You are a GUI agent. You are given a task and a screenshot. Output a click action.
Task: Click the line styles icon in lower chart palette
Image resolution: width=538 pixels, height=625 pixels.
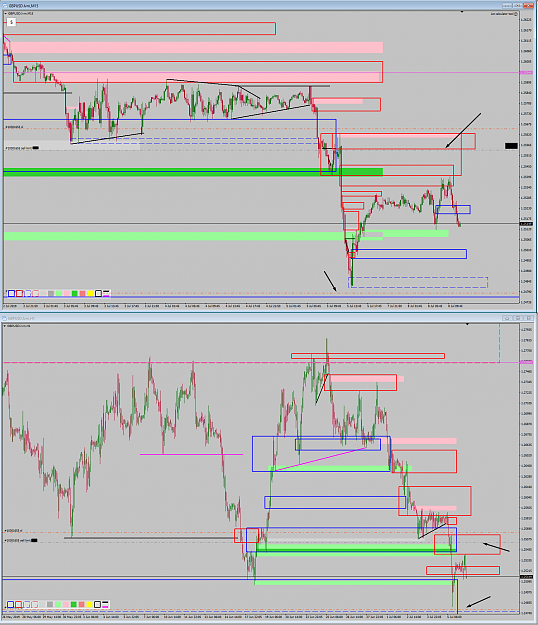105,604
